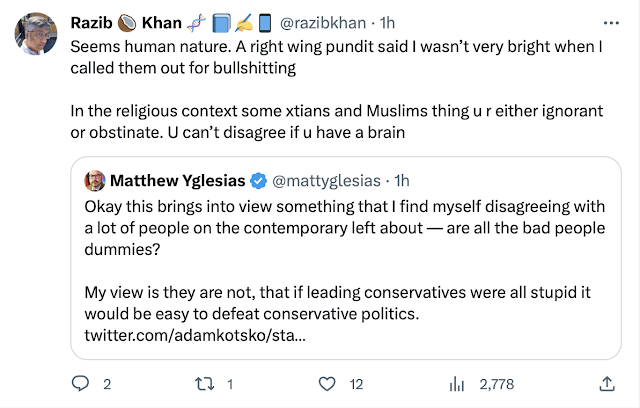Share the tweet using the share icon
This screenshot has width=640, height=408.
(x=606, y=383)
